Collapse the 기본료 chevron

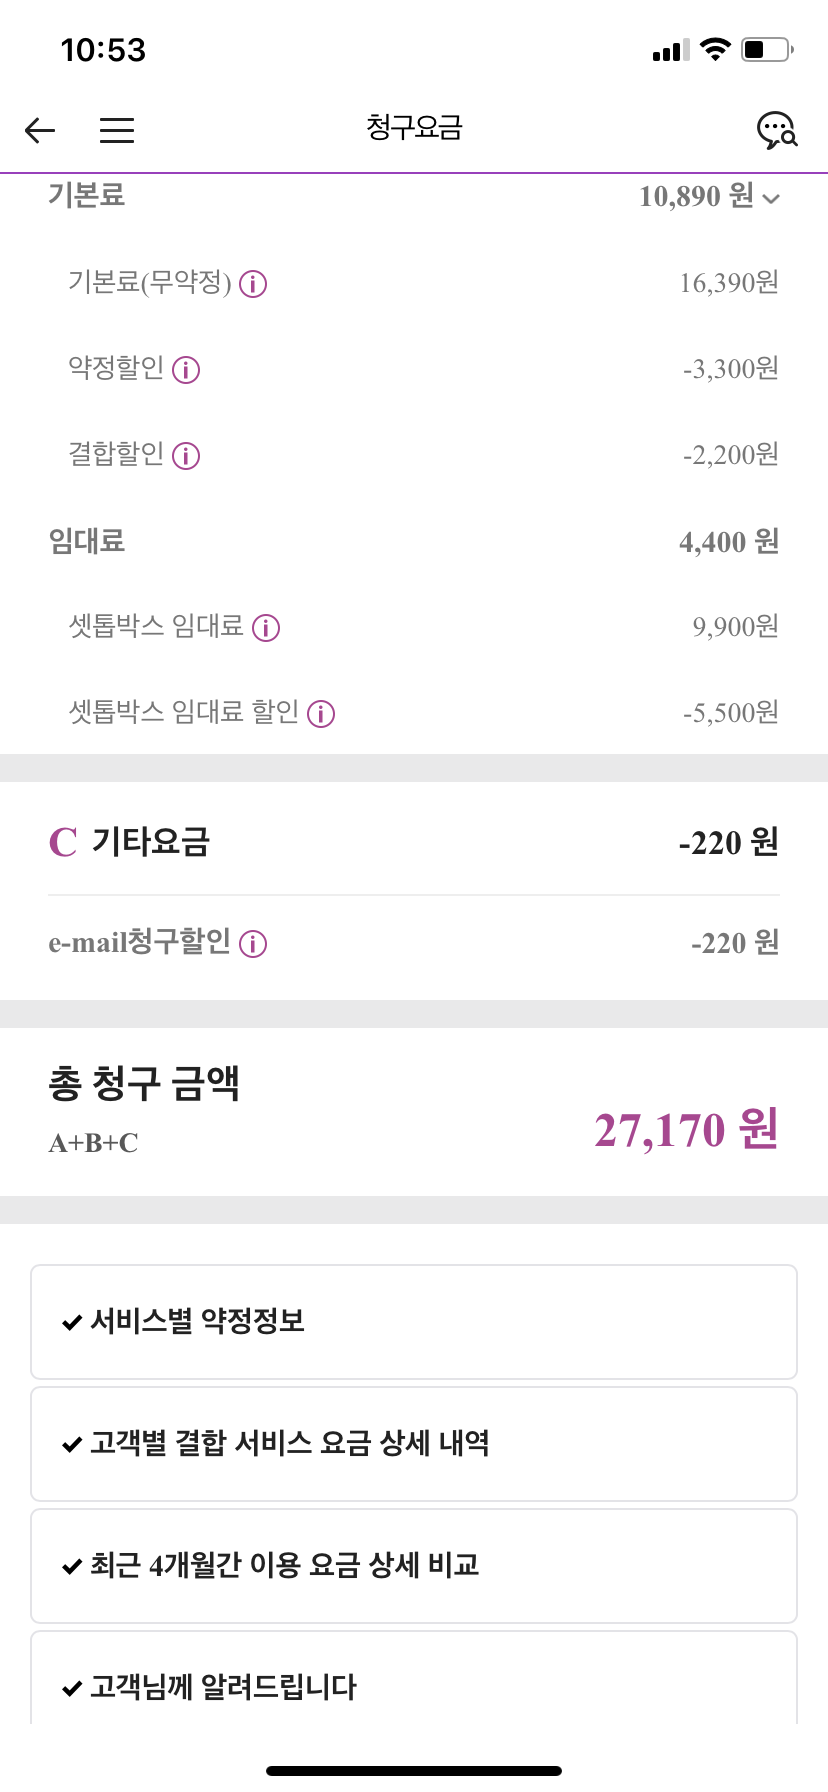coord(771,198)
